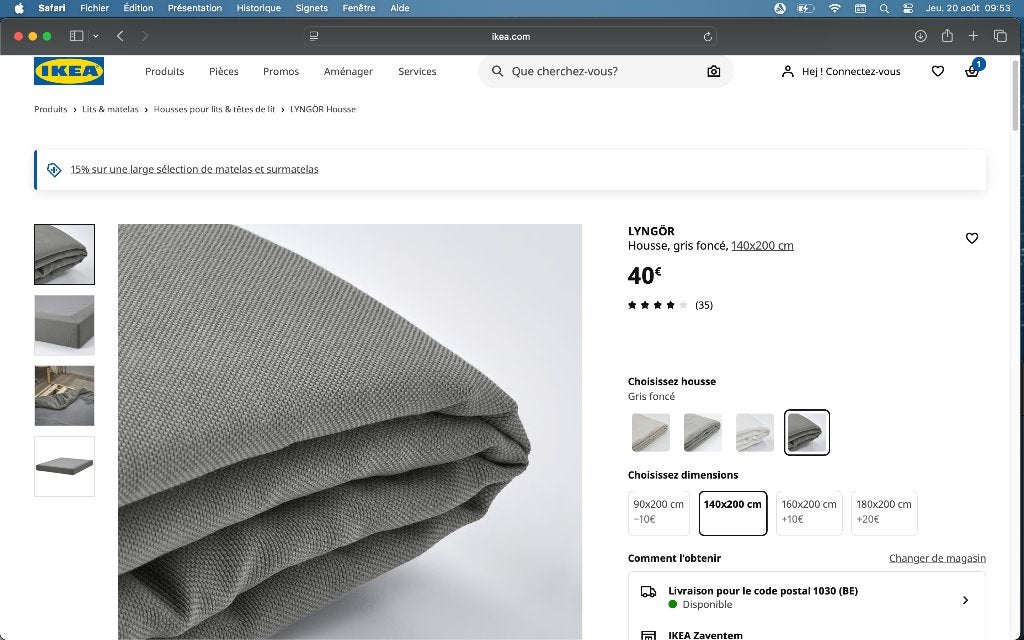The width and height of the screenshot is (1024, 640).
Task: Open the Produits navigation menu
Action: 165,71
